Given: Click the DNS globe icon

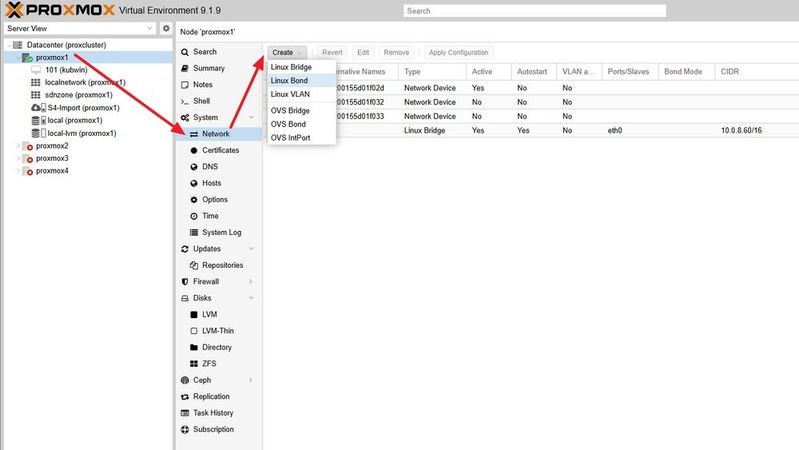Looking at the screenshot, I should click(x=194, y=167).
